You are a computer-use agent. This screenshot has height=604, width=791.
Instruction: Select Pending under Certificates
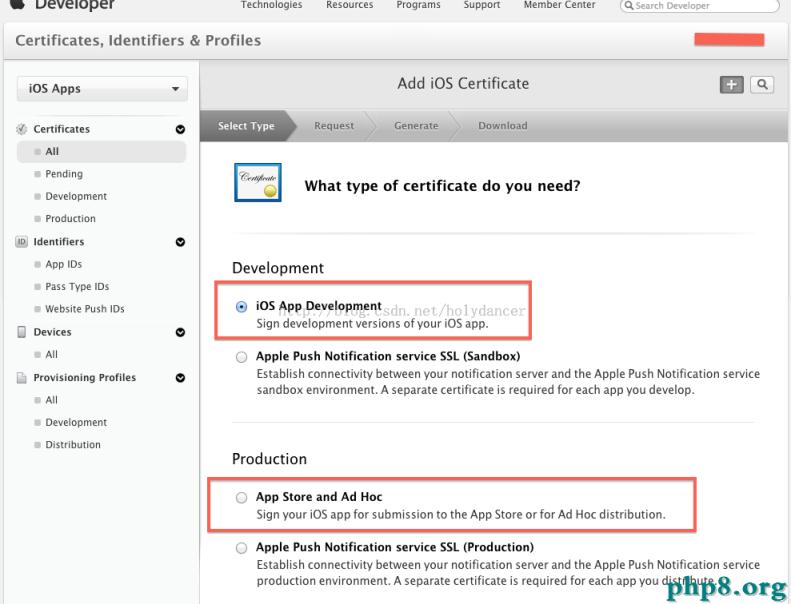pyautogui.click(x=64, y=174)
